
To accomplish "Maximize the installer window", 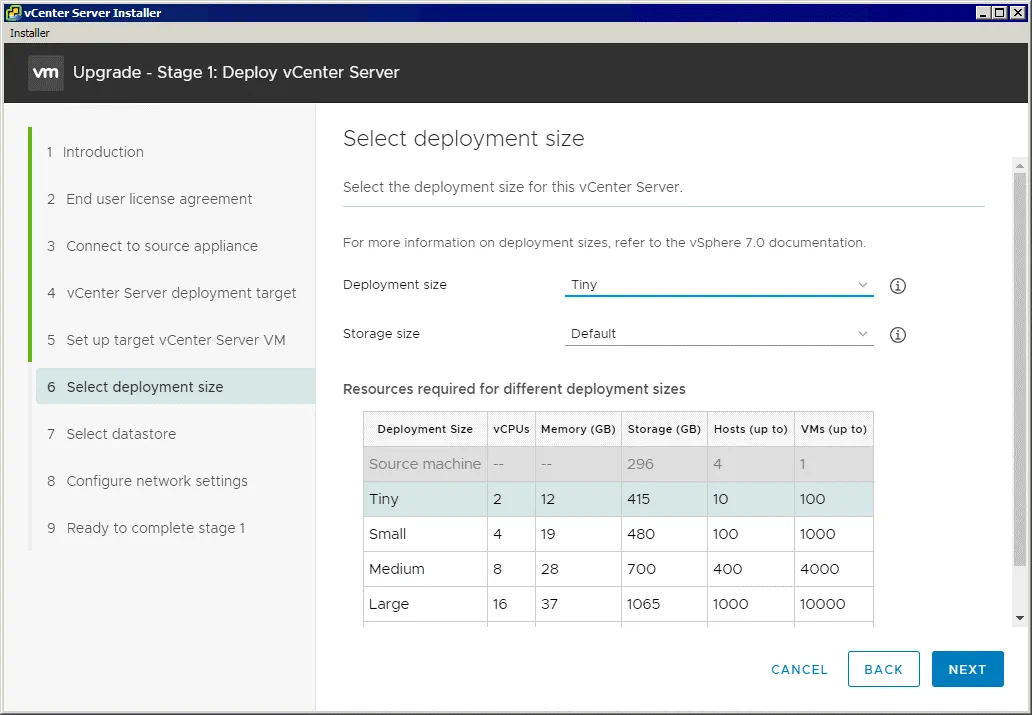I will pos(1000,13).
